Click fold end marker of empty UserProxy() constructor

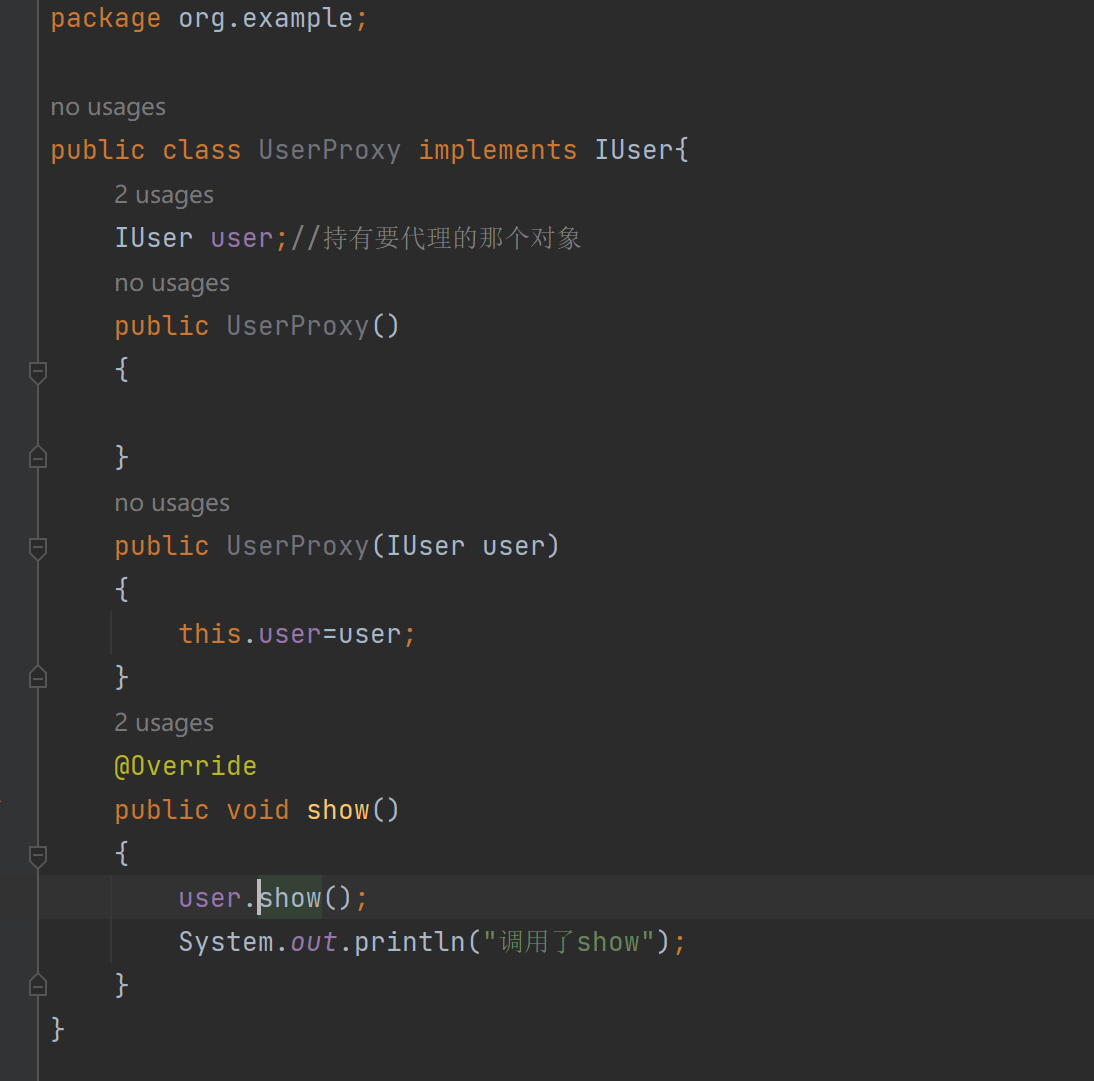coord(38,457)
